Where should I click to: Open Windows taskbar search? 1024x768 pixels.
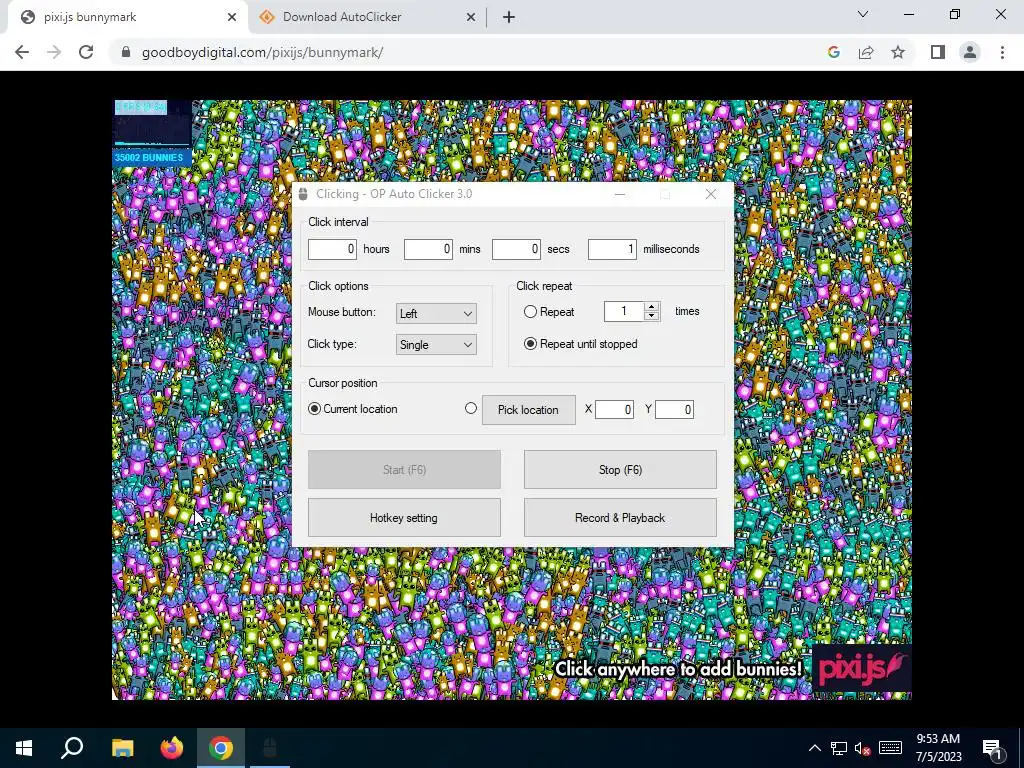[72, 748]
